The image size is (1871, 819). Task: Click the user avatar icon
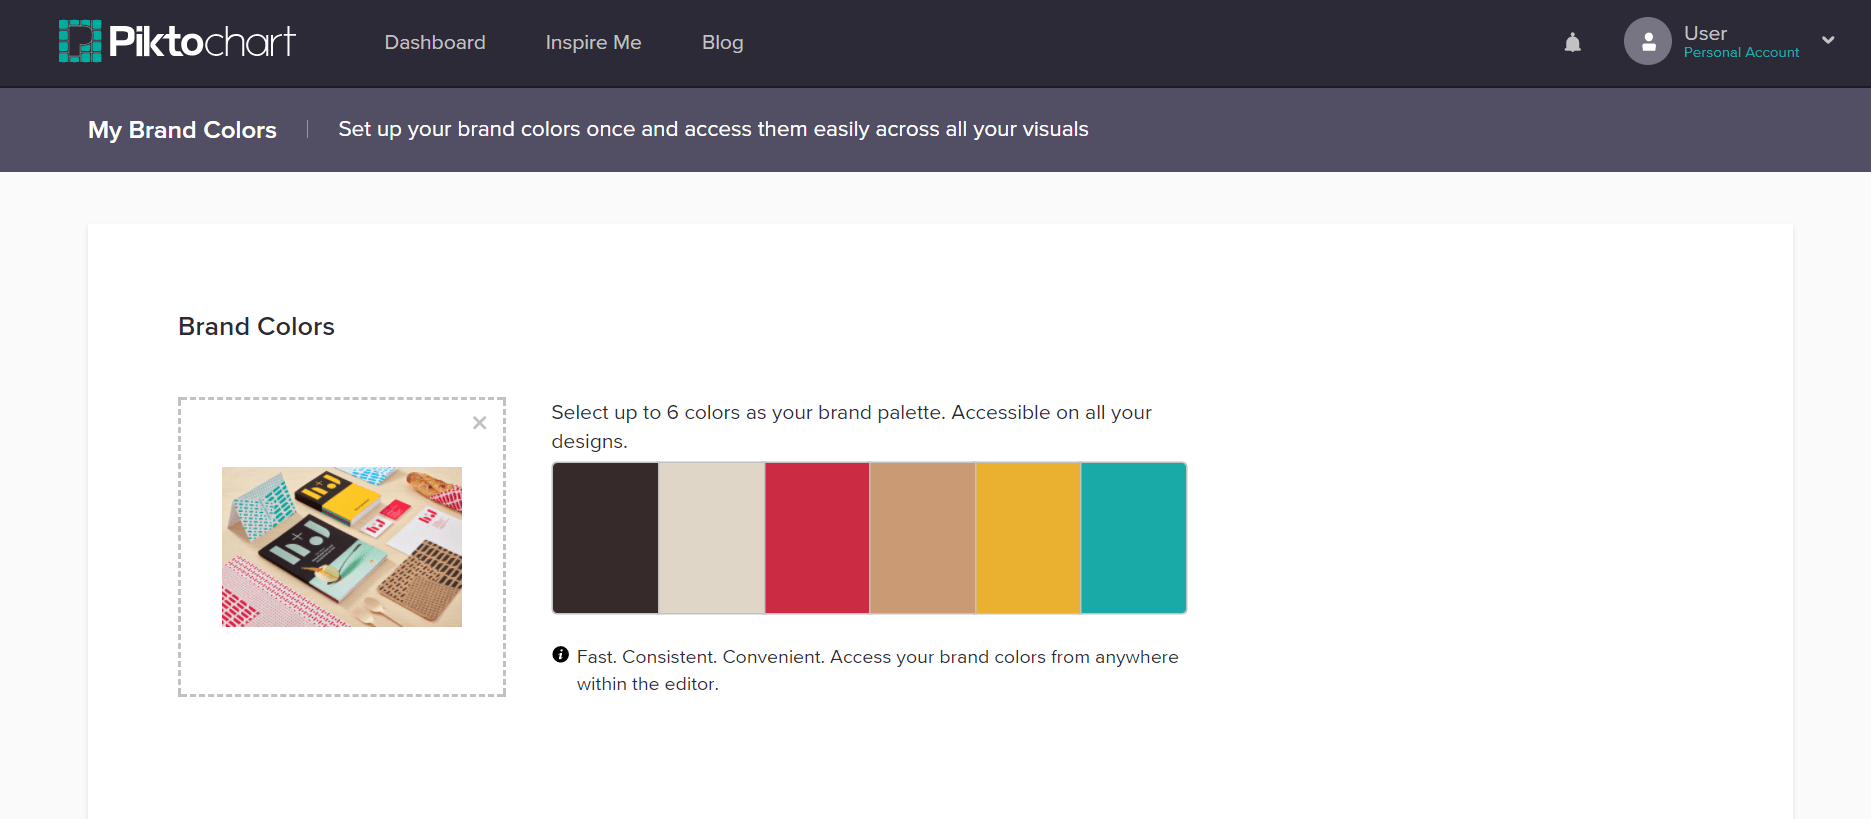tap(1647, 42)
